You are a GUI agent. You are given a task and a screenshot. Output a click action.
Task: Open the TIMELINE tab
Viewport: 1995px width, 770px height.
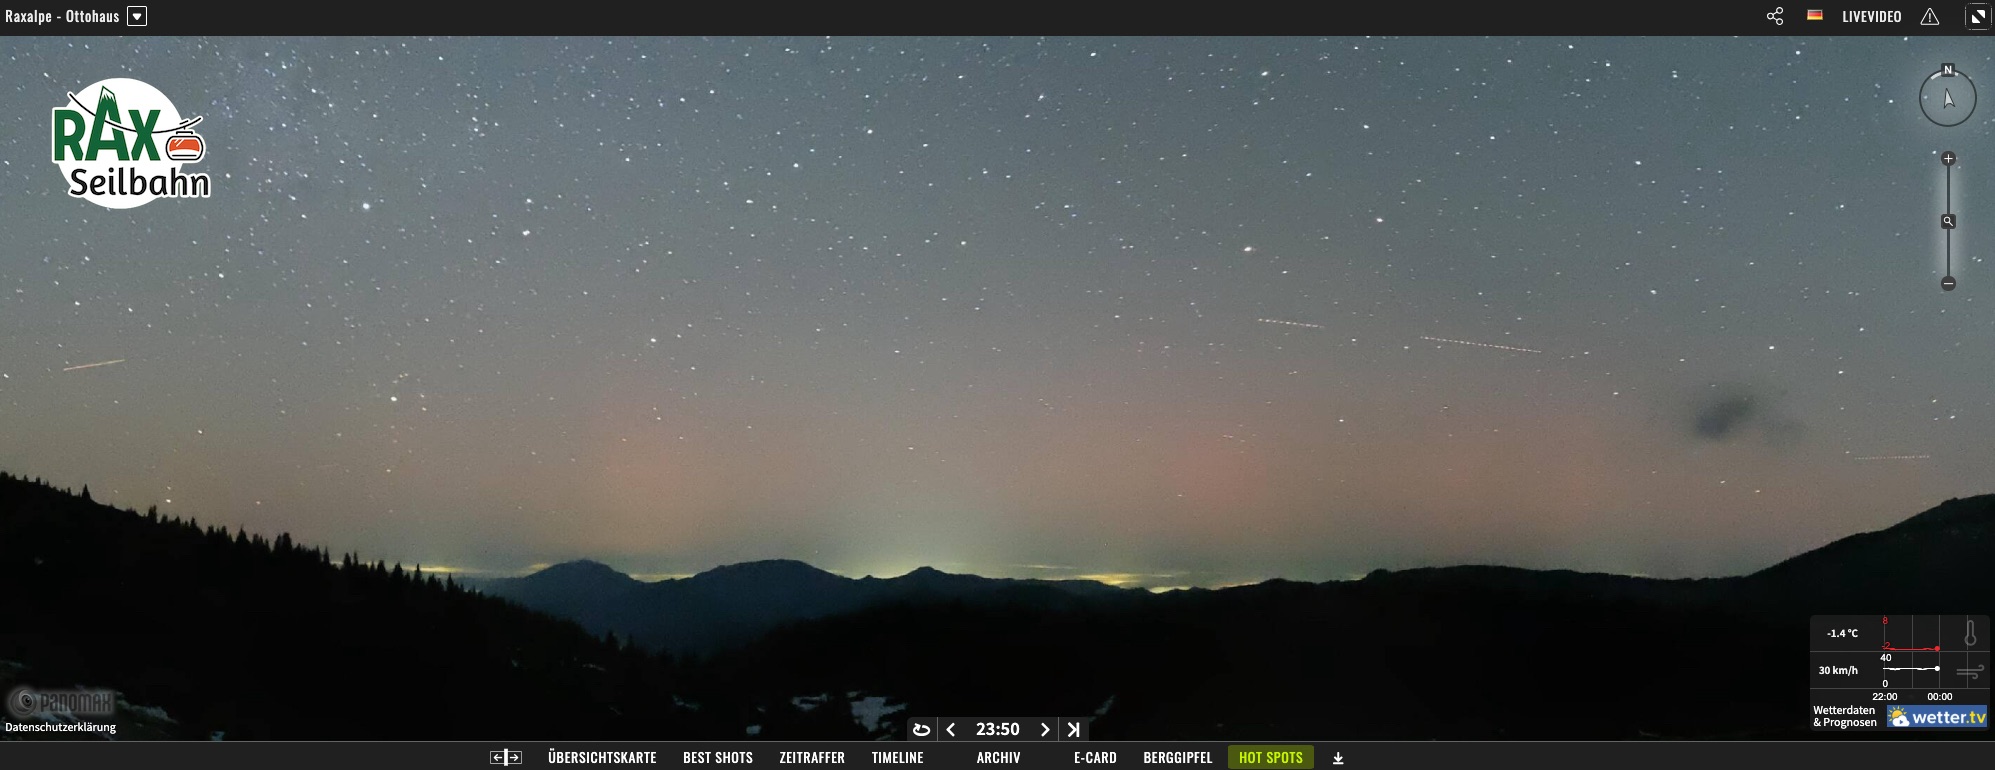coord(897,758)
